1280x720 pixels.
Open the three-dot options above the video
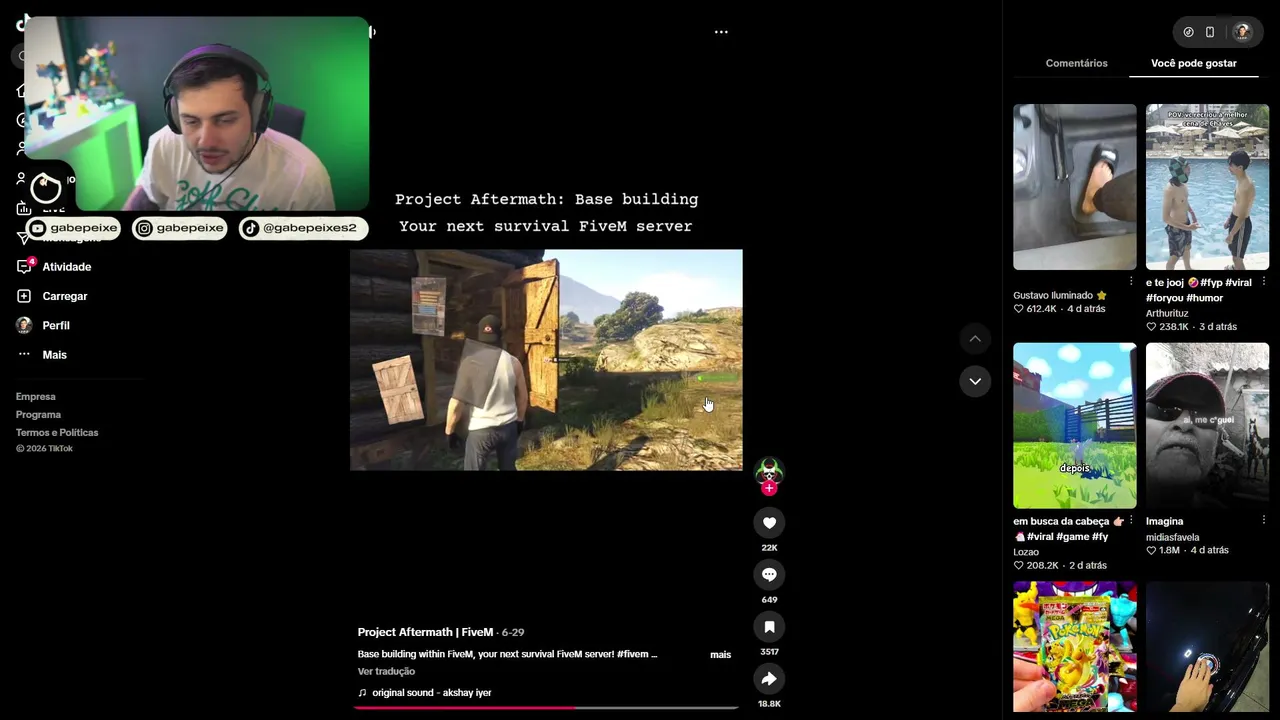[x=721, y=32]
